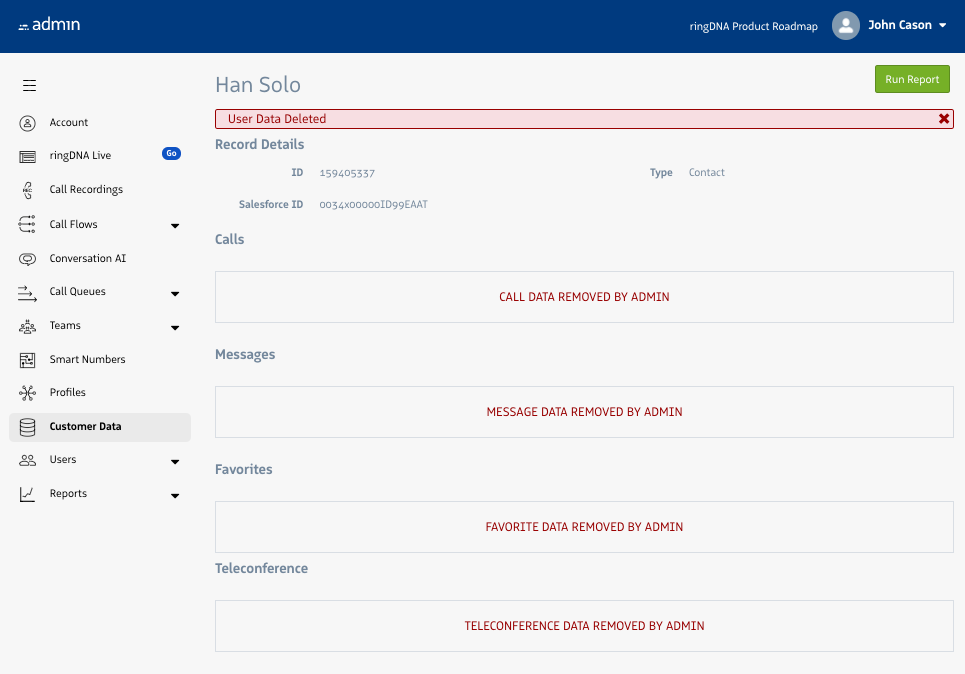Expand the Reports submenu arrow
965x674 pixels.
(x=175, y=496)
